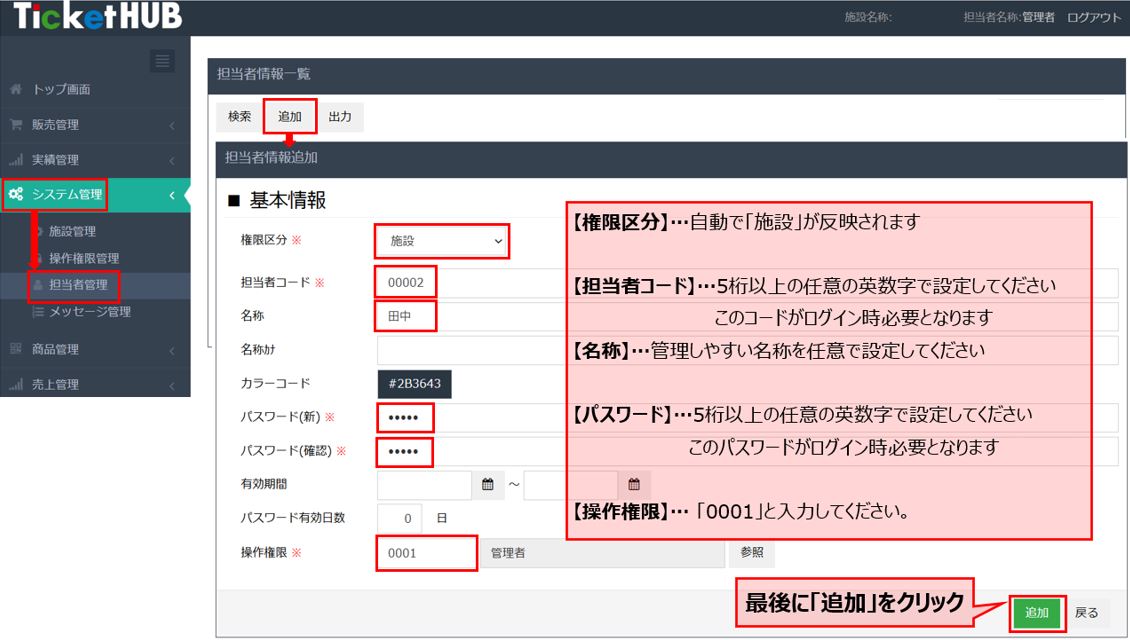Open the calendar for end date of 有効期間
1130x640 pixels.
click(634, 485)
